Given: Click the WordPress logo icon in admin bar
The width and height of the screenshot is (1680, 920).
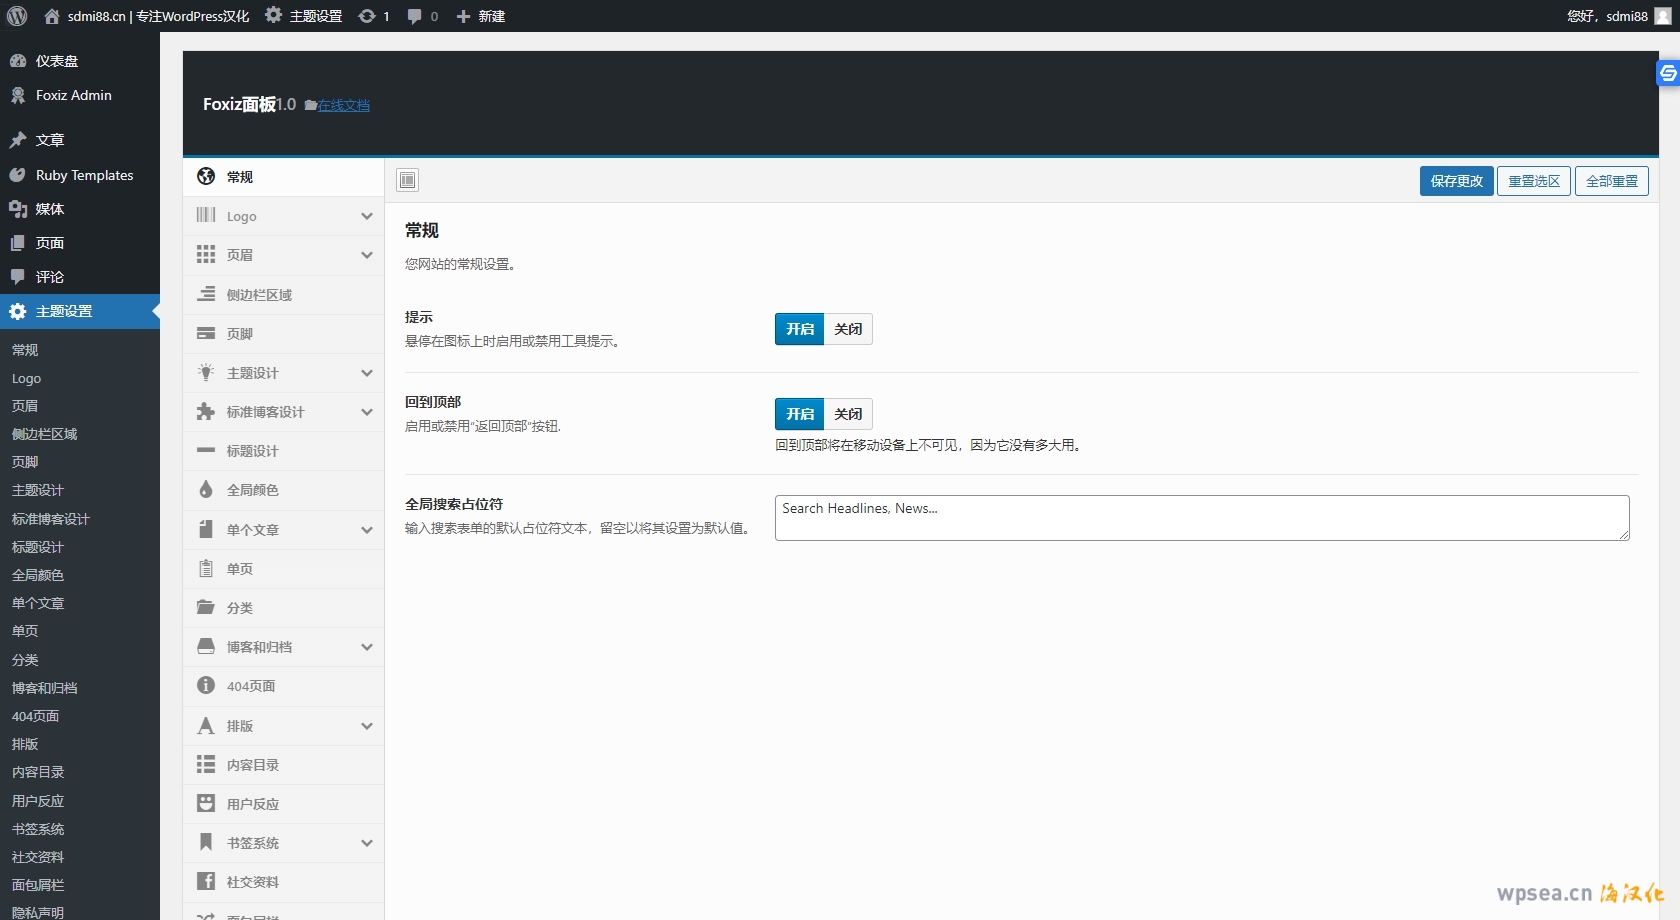Looking at the screenshot, I should point(17,16).
